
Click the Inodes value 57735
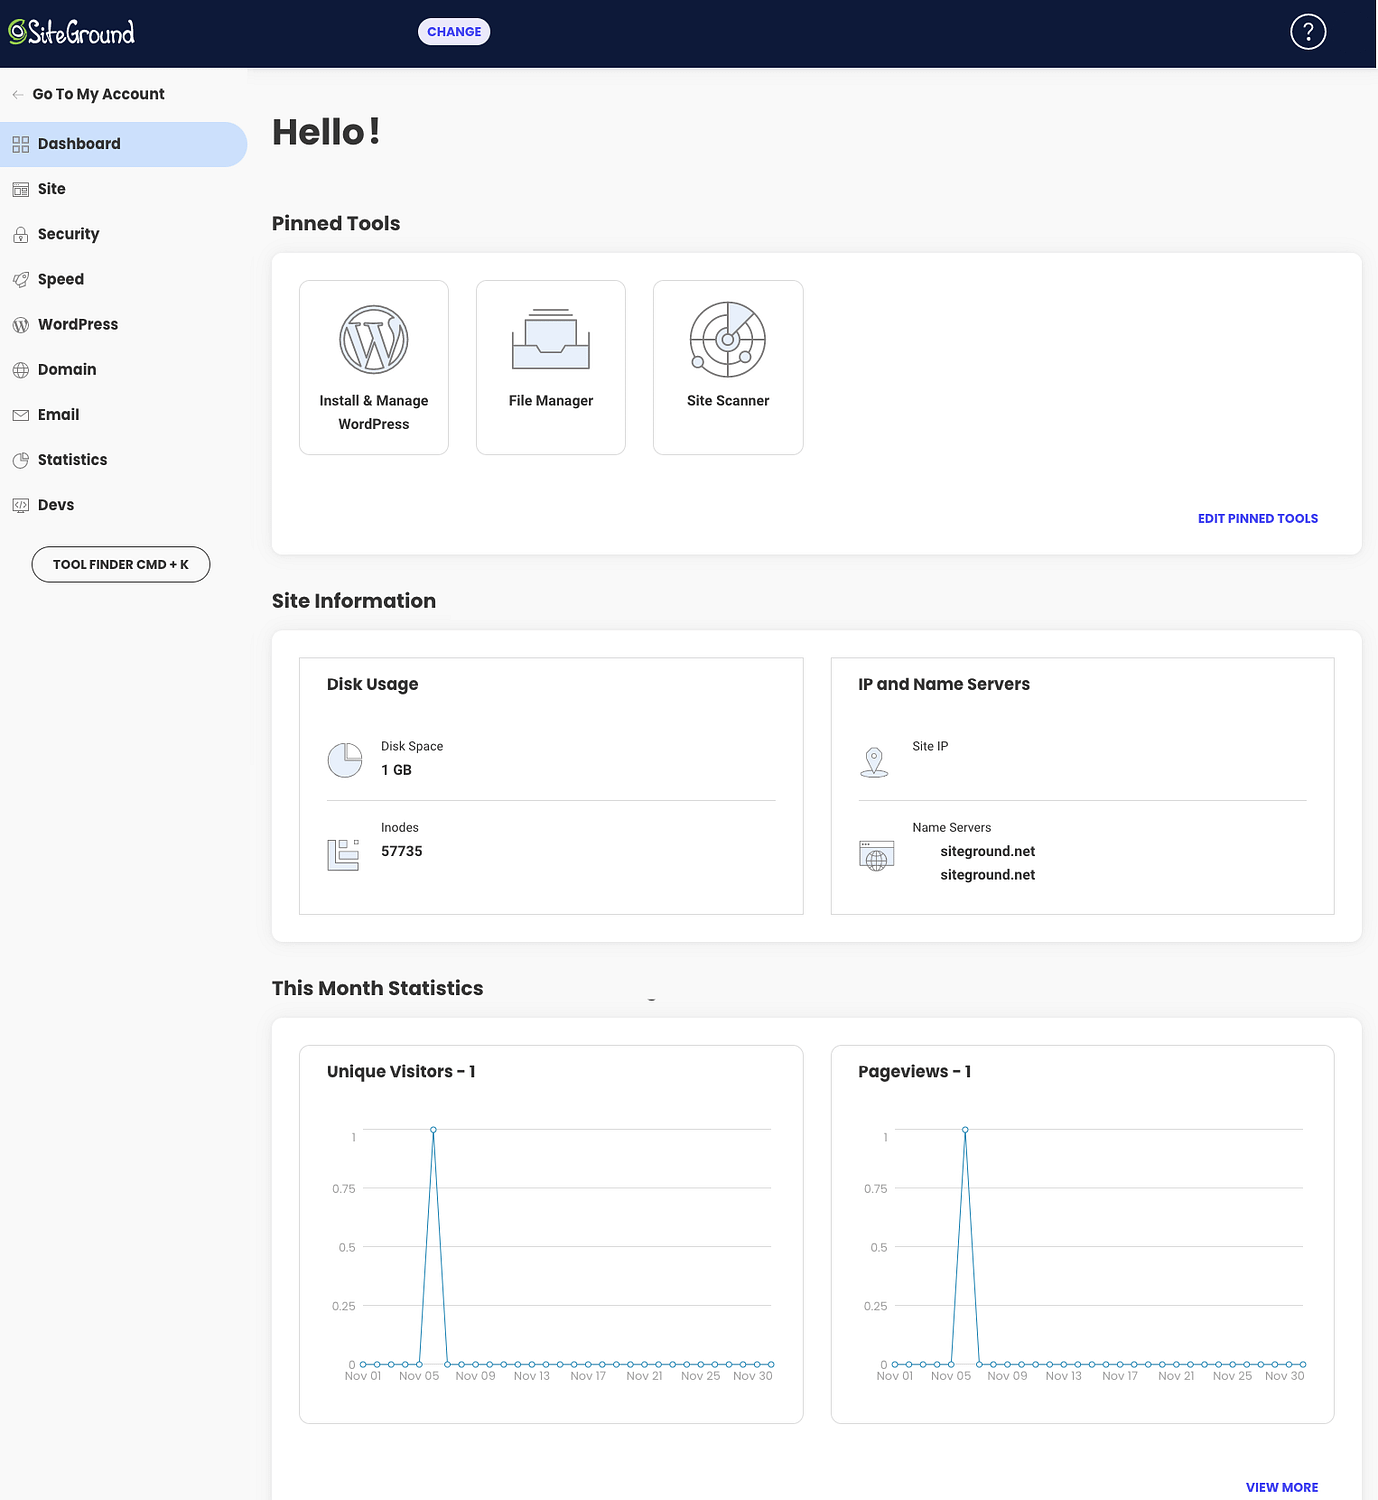point(402,851)
